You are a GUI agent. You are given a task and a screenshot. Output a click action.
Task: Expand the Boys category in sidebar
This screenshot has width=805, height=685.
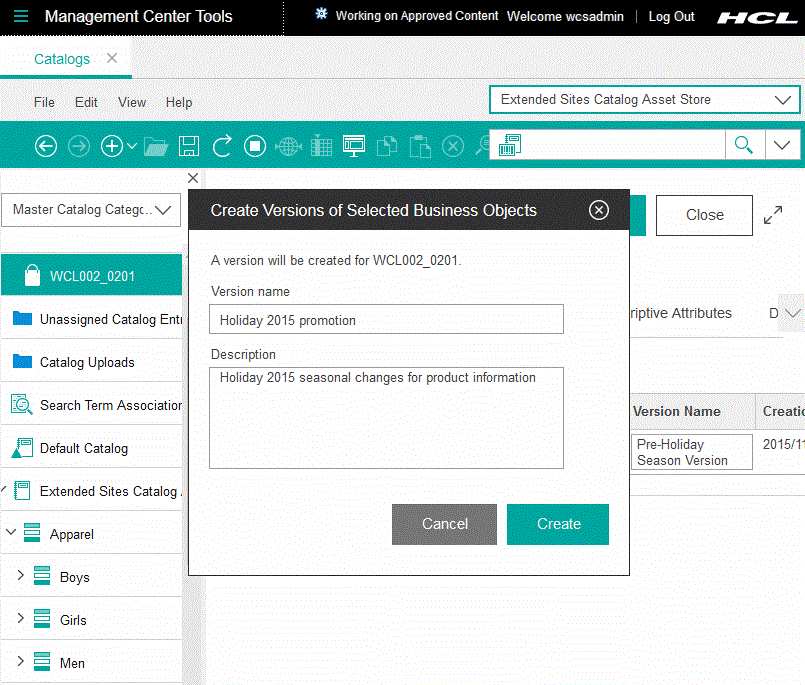pos(22,576)
